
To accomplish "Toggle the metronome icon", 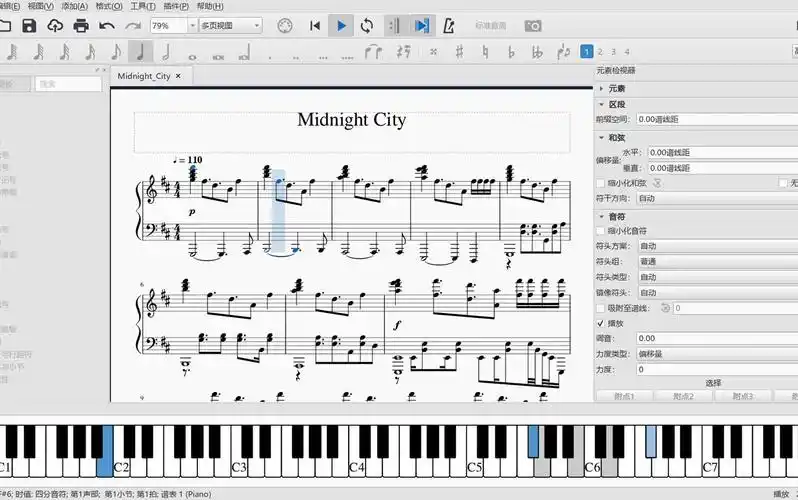I will 448,25.
